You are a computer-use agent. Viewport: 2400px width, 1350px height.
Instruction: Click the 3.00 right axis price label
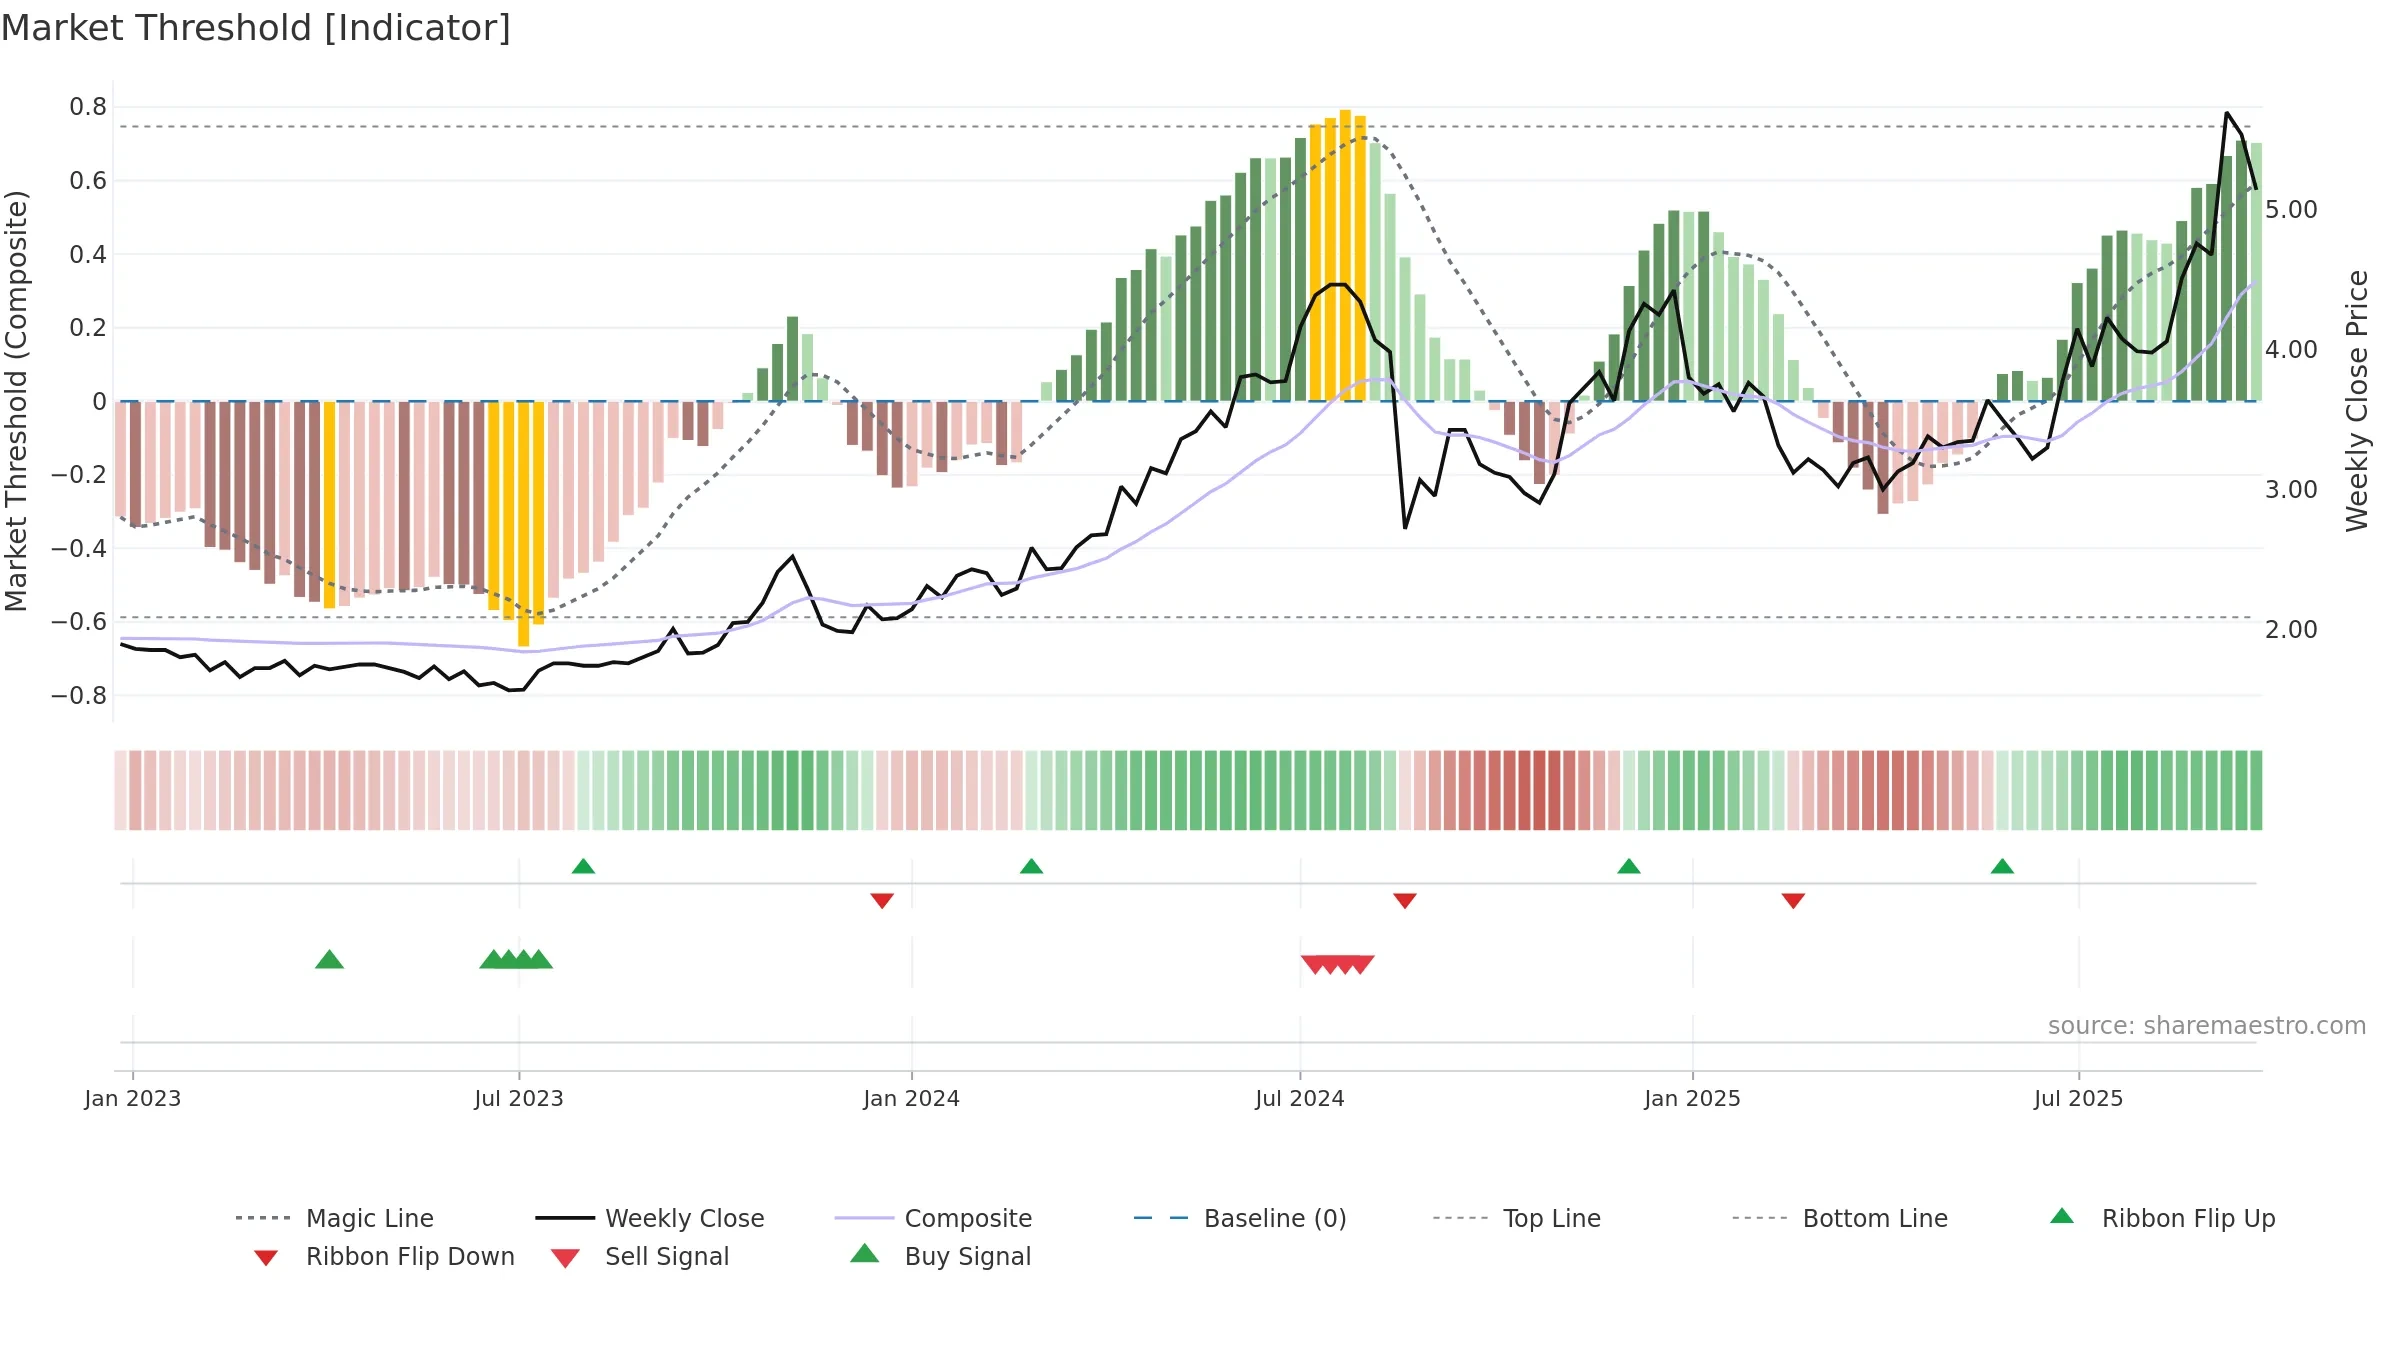click(x=2291, y=490)
